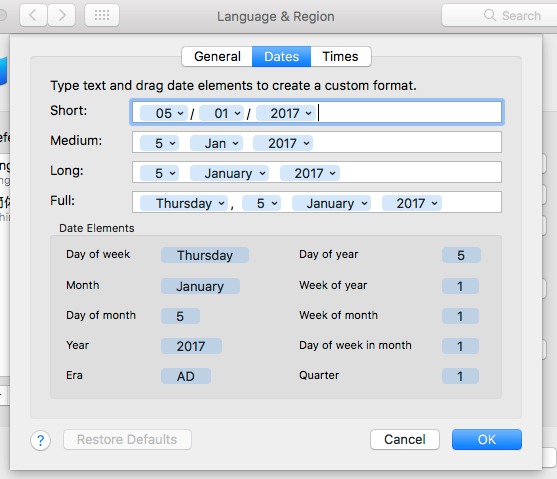Click the 'Day of week' label
Screen dimensions: 557x479
98,254
